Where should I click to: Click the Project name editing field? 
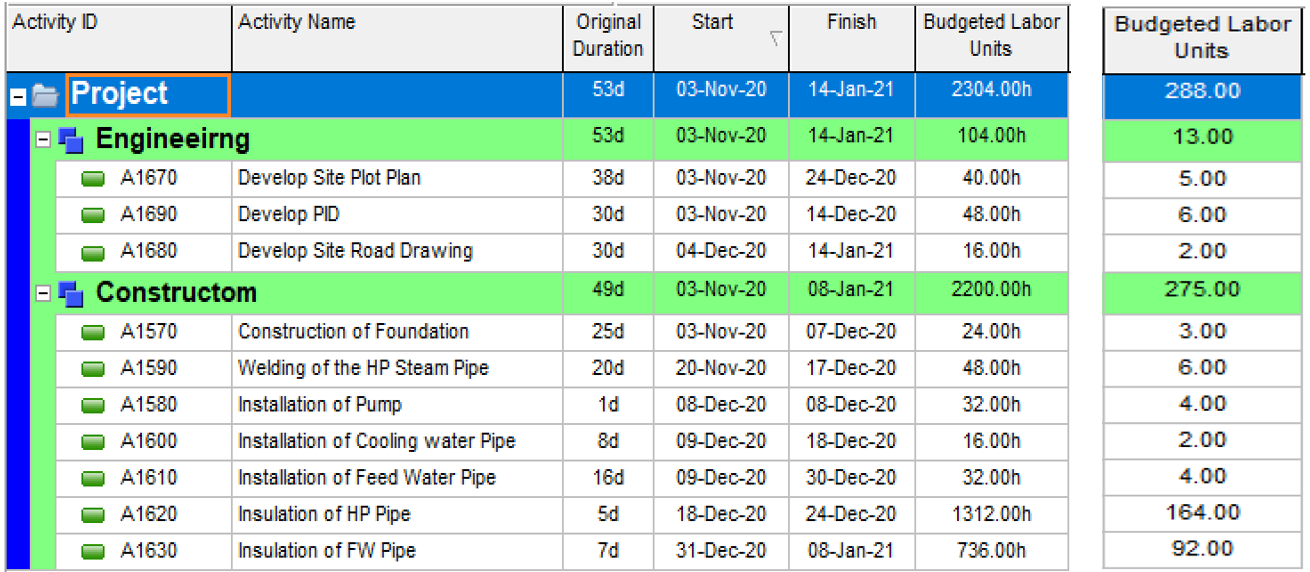tap(148, 95)
